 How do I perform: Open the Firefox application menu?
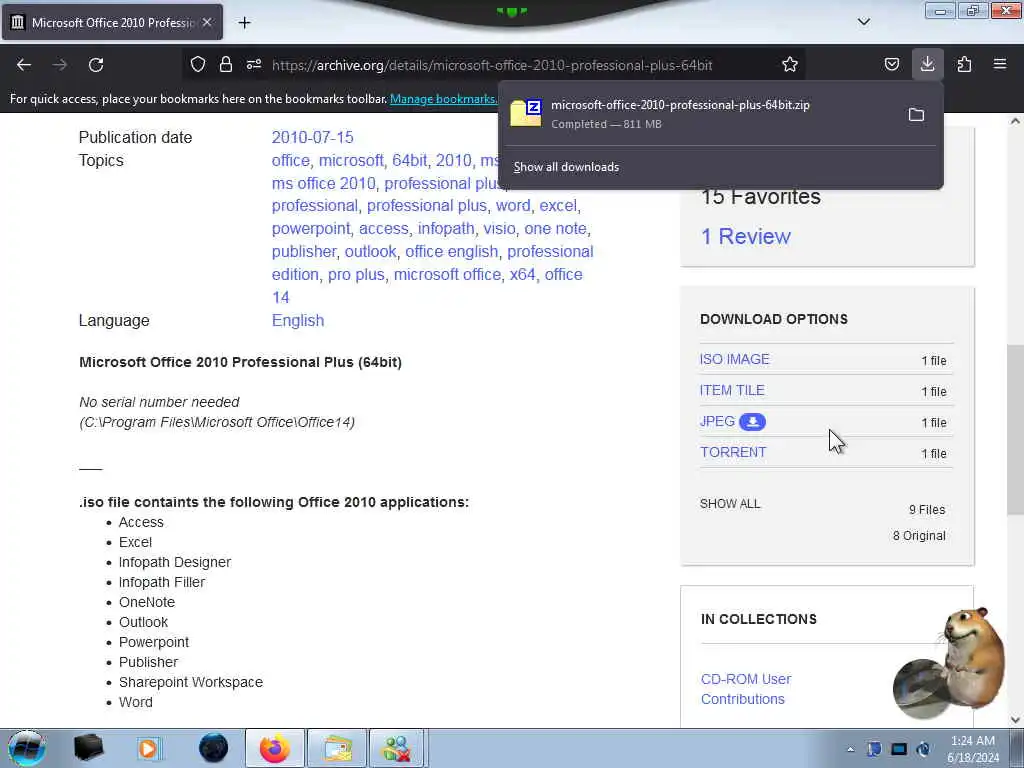(x=1000, y=64)
